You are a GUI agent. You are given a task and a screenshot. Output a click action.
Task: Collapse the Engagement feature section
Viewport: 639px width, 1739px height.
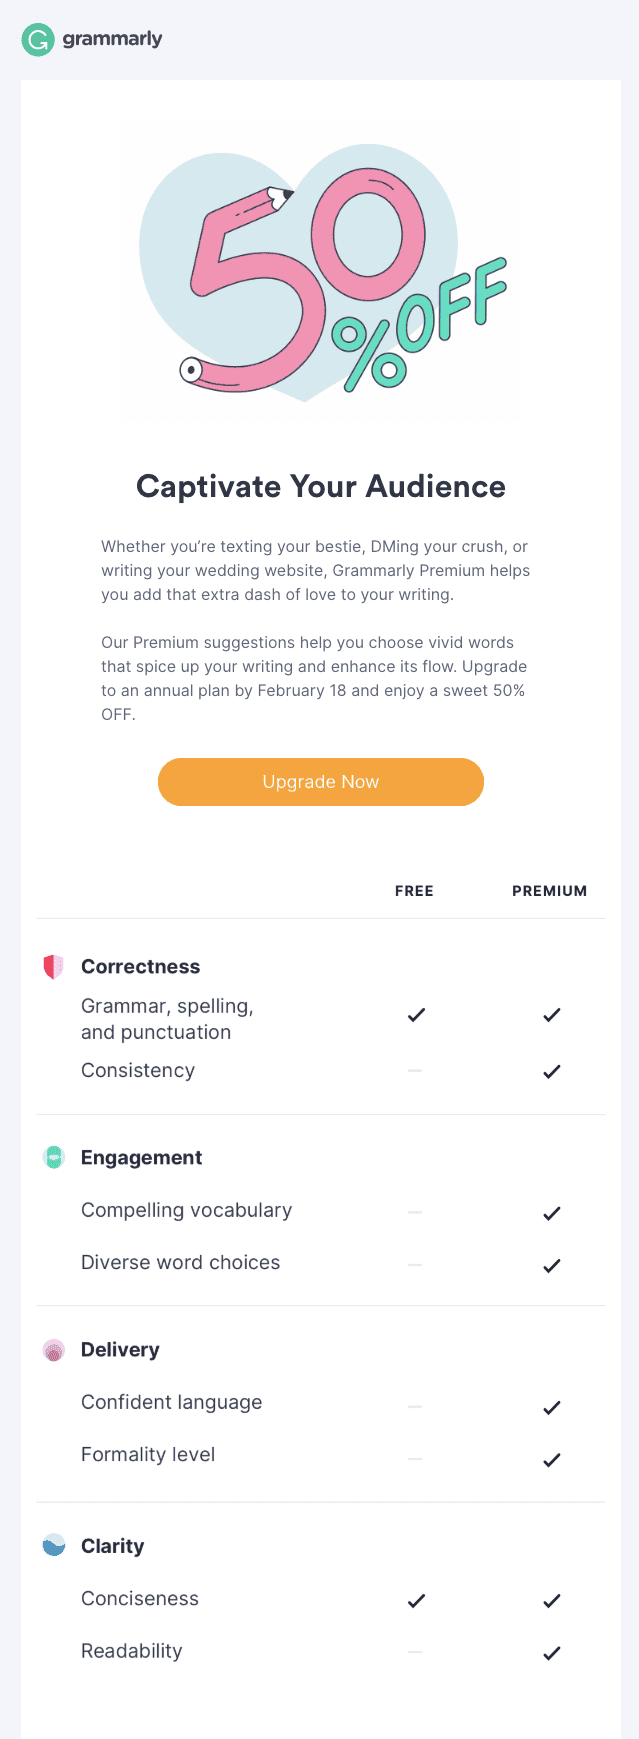click(x=141, y=1157)
